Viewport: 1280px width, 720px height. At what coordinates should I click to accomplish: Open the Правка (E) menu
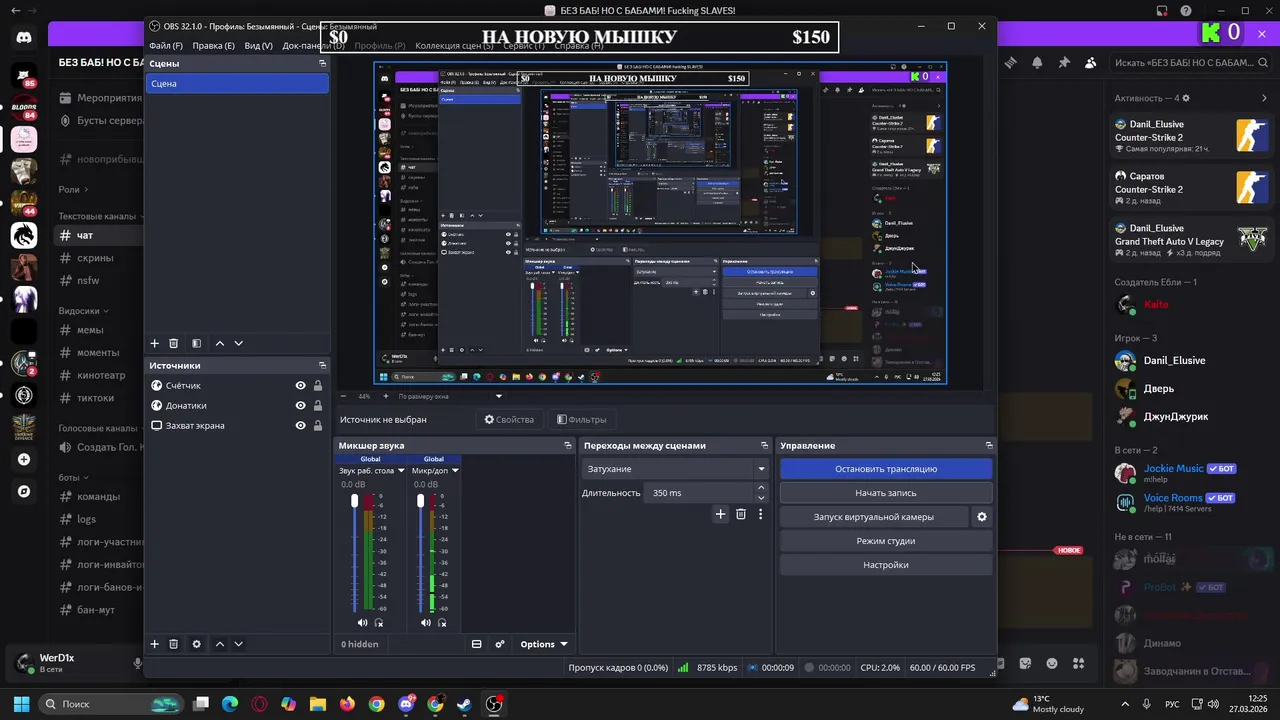coord(213,45)
